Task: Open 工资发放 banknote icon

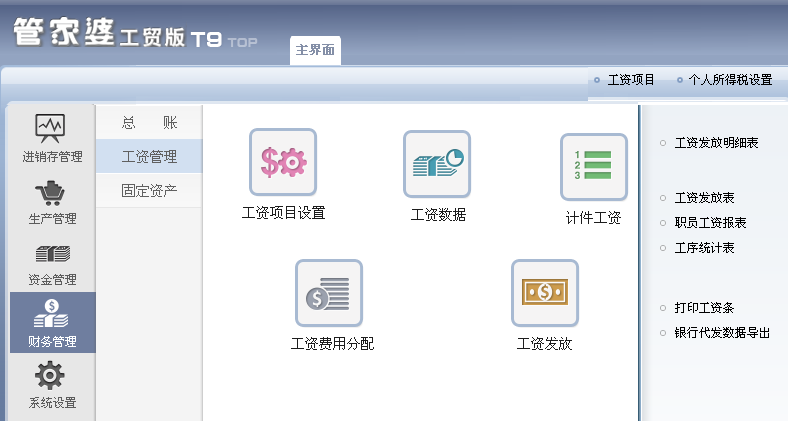Action: click(x=545, y=293)
